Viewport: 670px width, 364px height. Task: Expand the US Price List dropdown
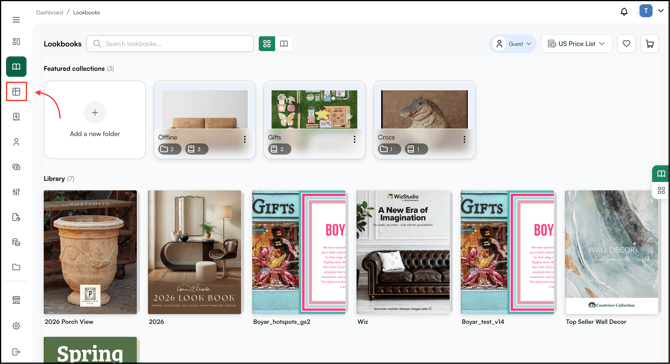click(x=576, y=44)
